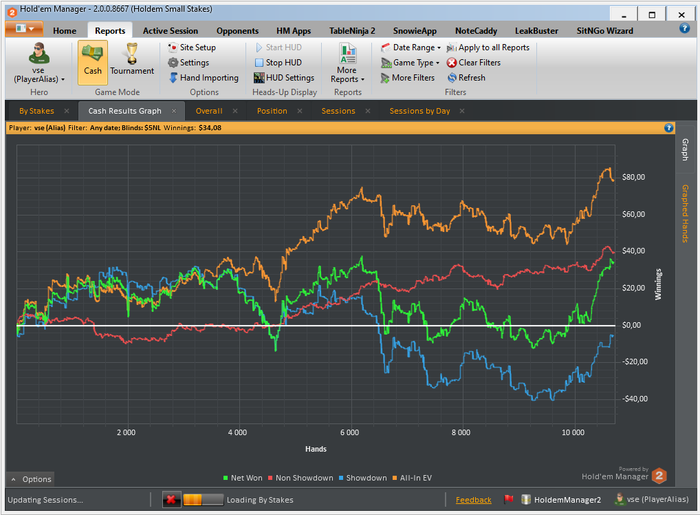Click Clear Filters
The height and width of the screenshot is (515, 700).
tap(474, 62)
